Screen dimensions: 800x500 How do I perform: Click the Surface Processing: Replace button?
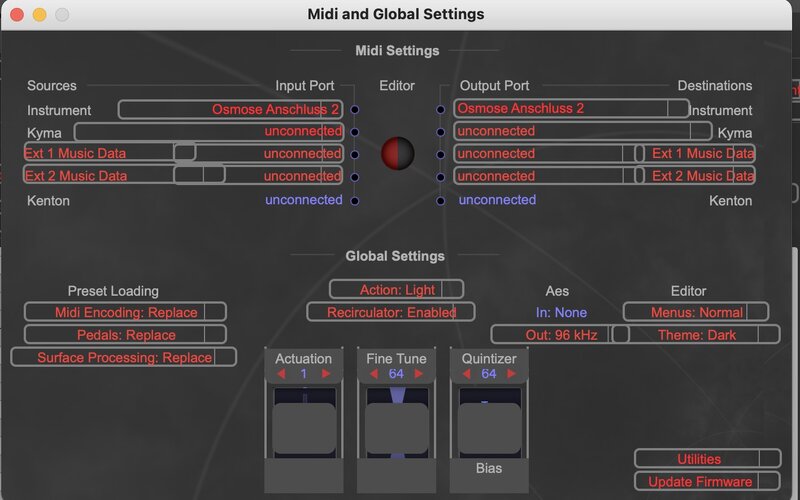pos(123,357)
